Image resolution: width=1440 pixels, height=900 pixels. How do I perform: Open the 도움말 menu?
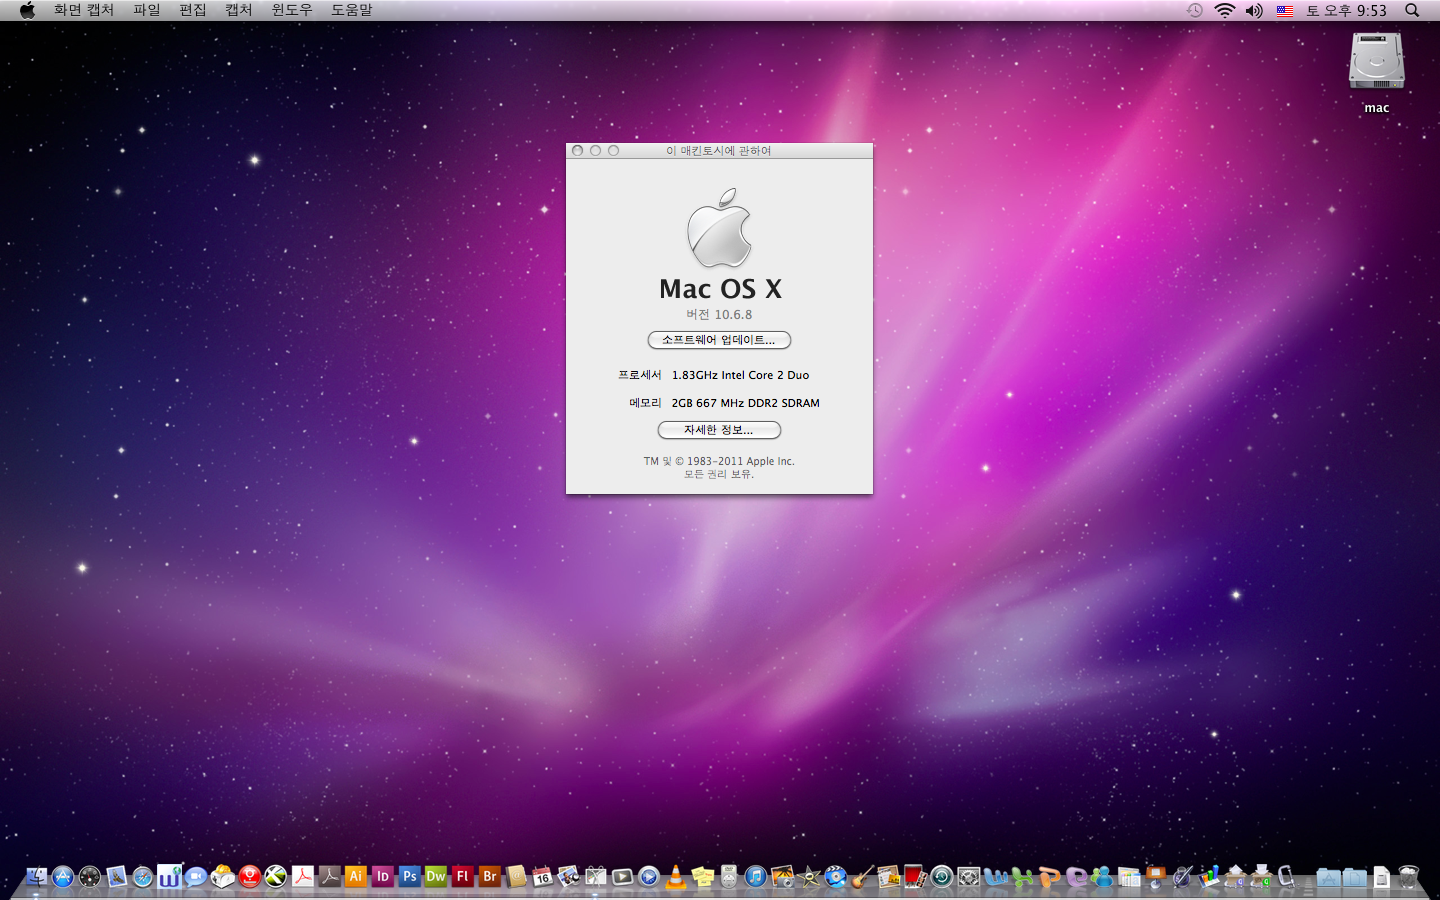pyautogui.click(x=351, y=10)
